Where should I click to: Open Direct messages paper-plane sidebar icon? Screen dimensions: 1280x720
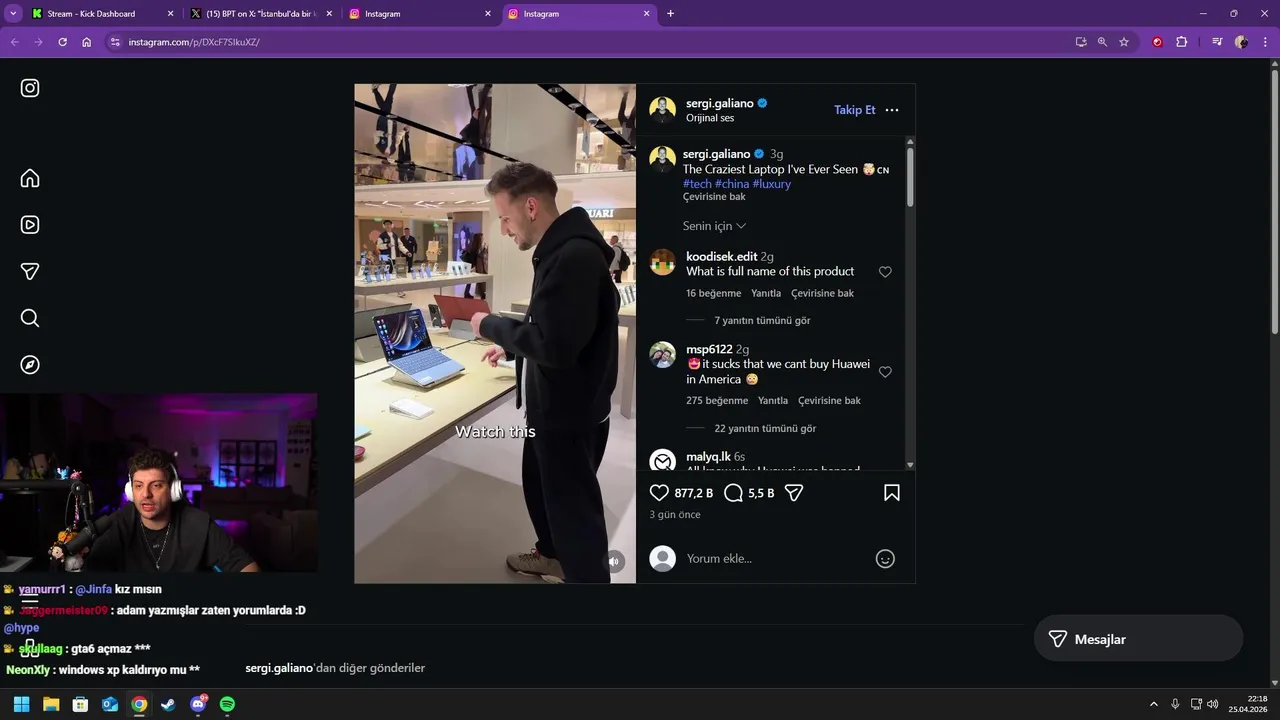point(30,271)
